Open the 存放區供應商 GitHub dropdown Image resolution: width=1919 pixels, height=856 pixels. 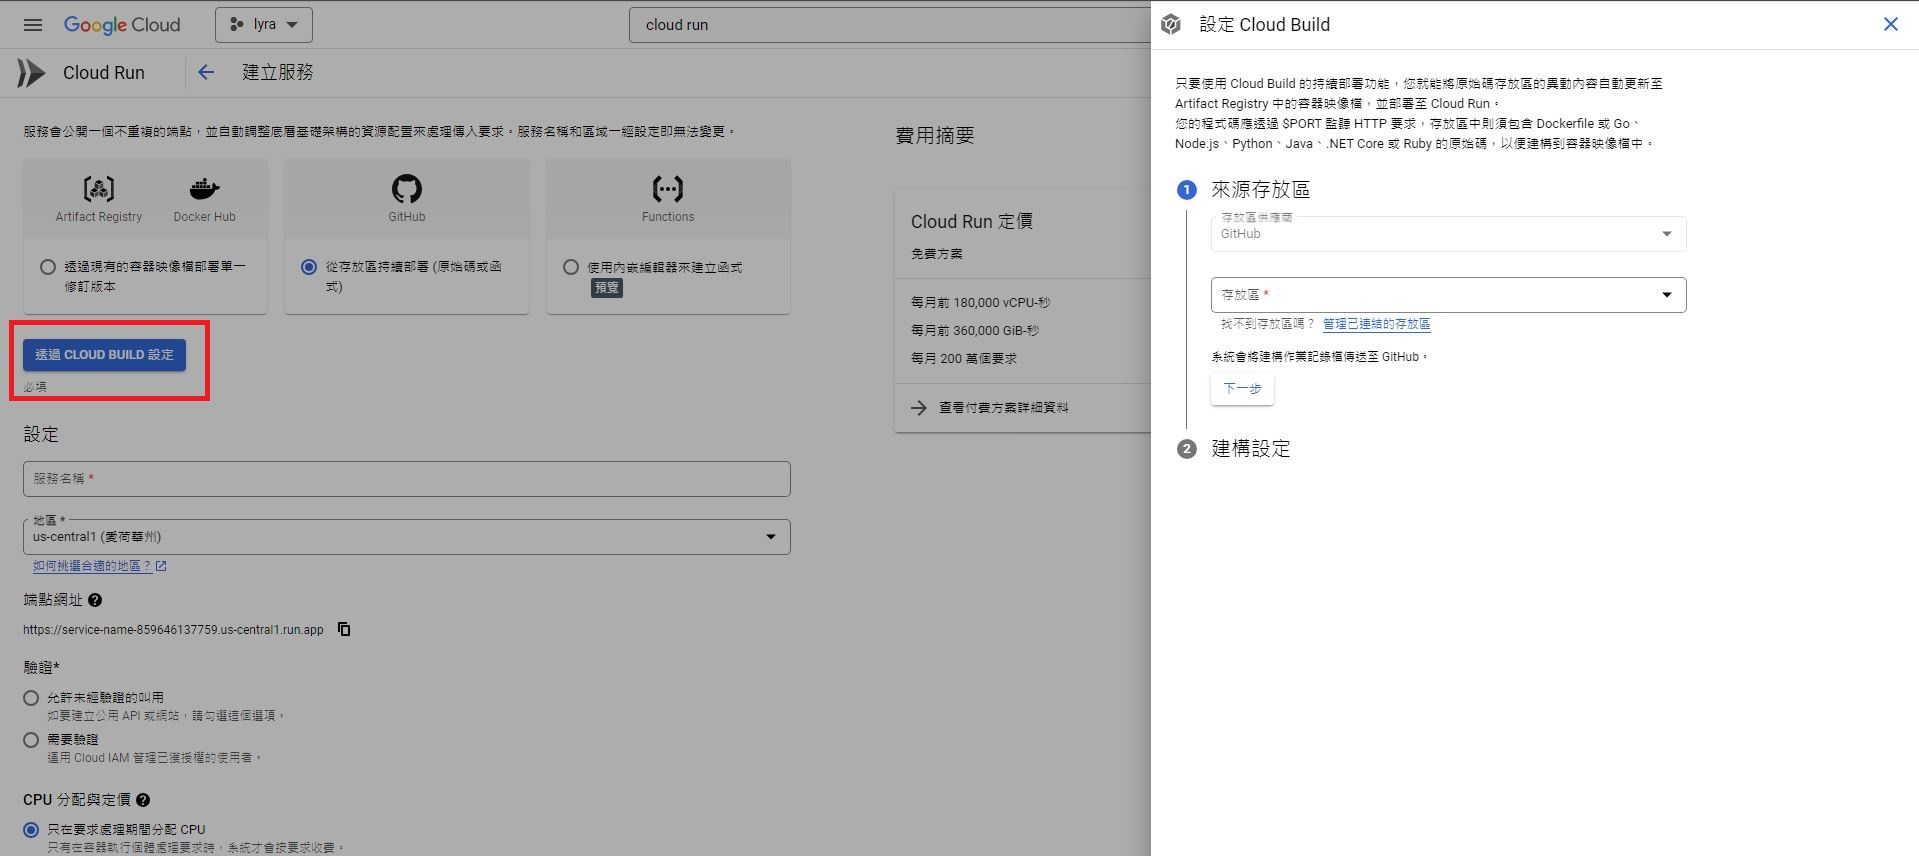point(1448,234)
